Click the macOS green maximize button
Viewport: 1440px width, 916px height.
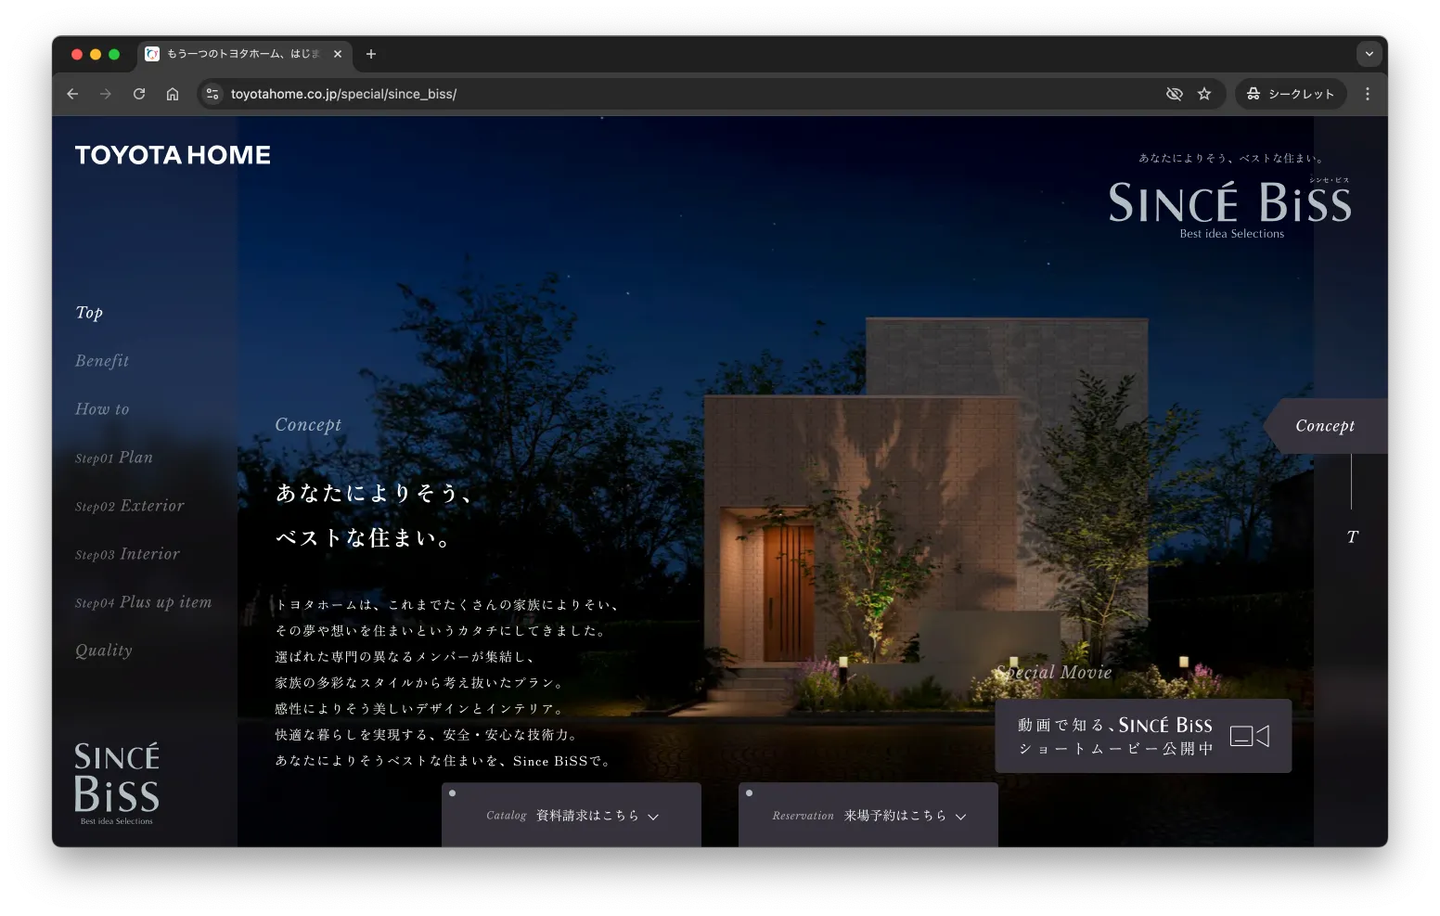tap(114, 54)
